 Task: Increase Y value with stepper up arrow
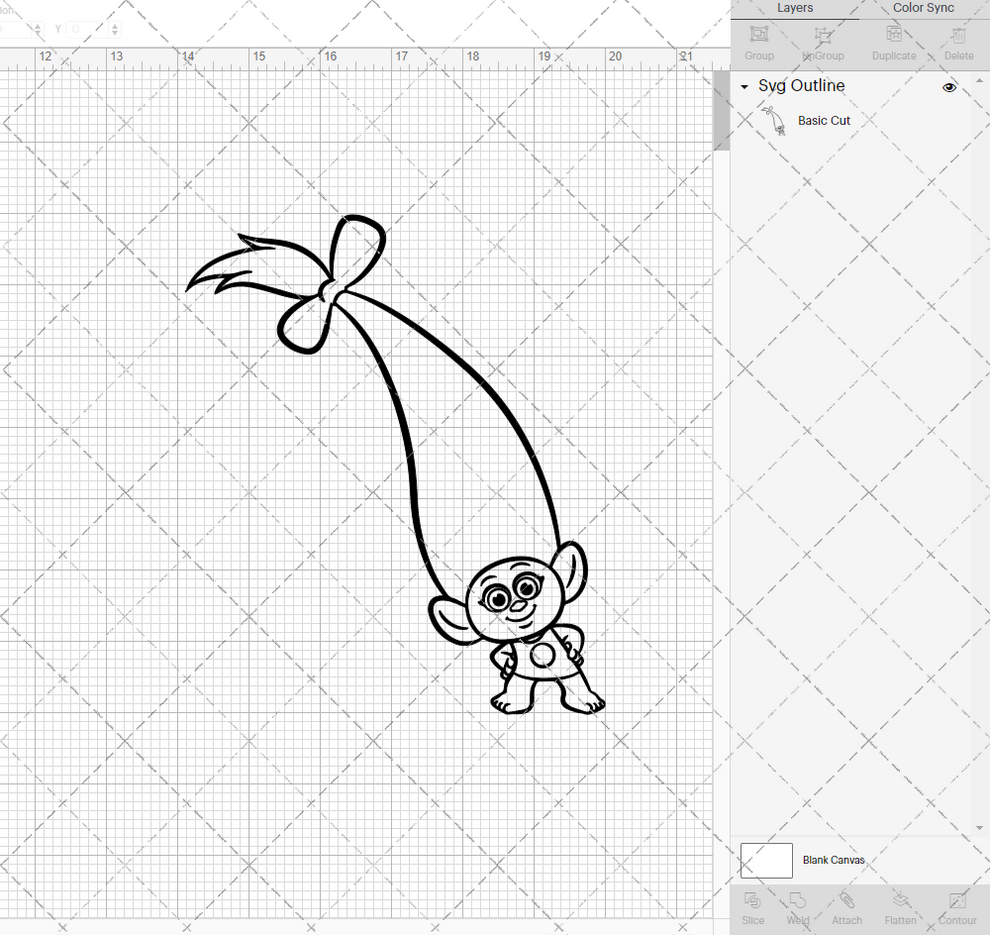click(x=115, y=25)
